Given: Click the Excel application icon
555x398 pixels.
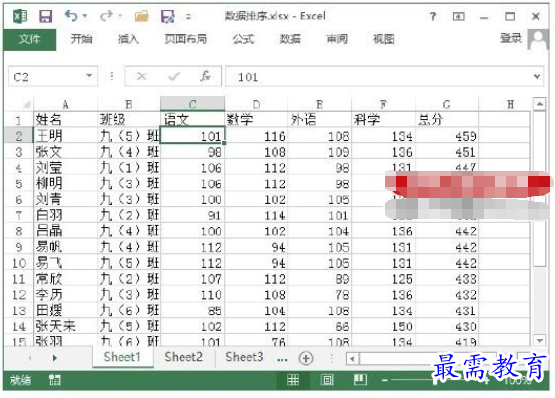Looking at the screenshot, I should pyautogui.click(x=19, y=16).
